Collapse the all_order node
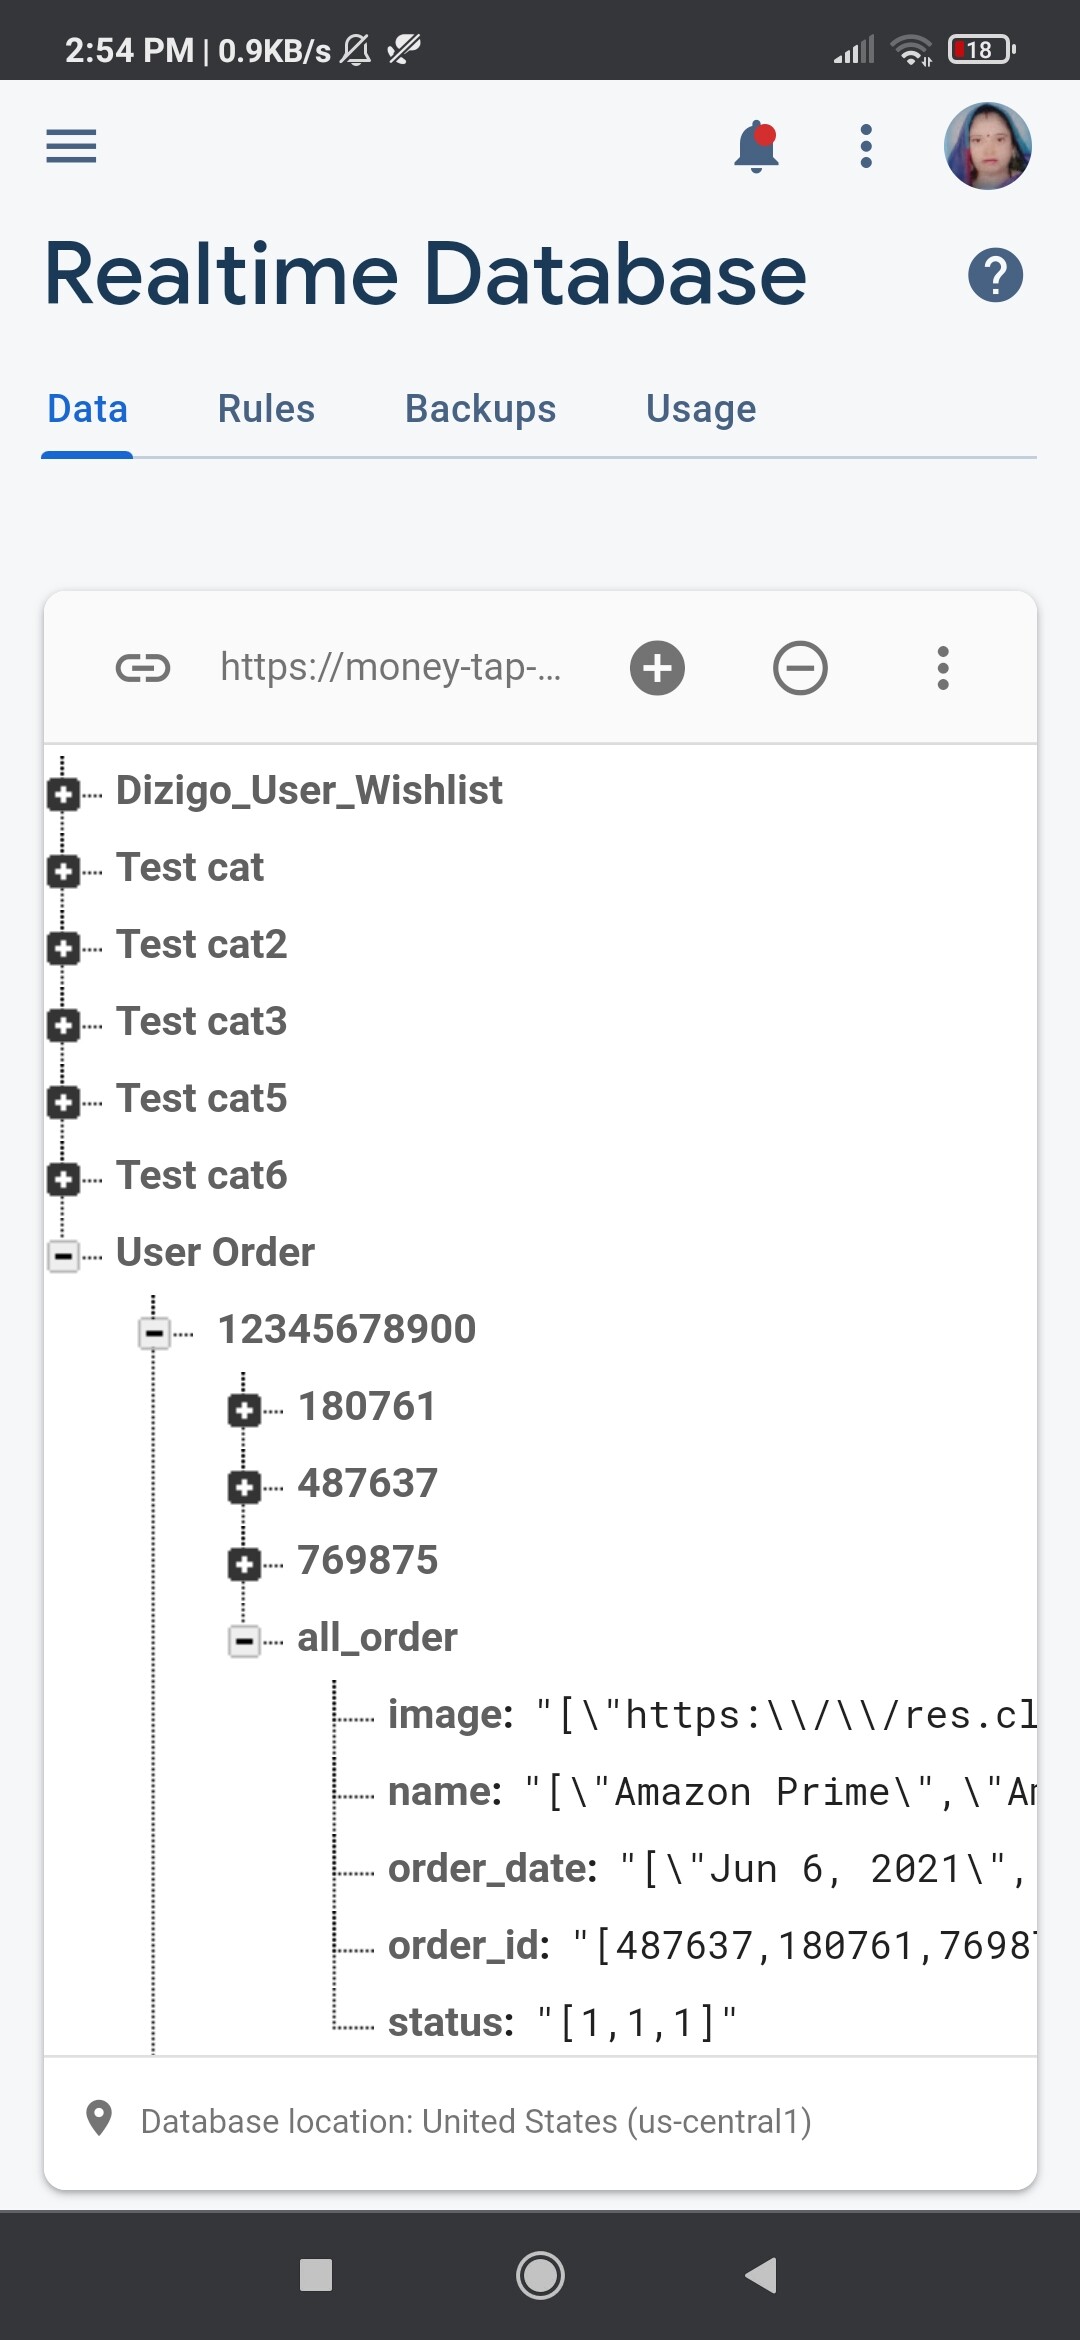This screenshot has height=2340, width=1080. pyautogui.click(x=244, y=1641)
